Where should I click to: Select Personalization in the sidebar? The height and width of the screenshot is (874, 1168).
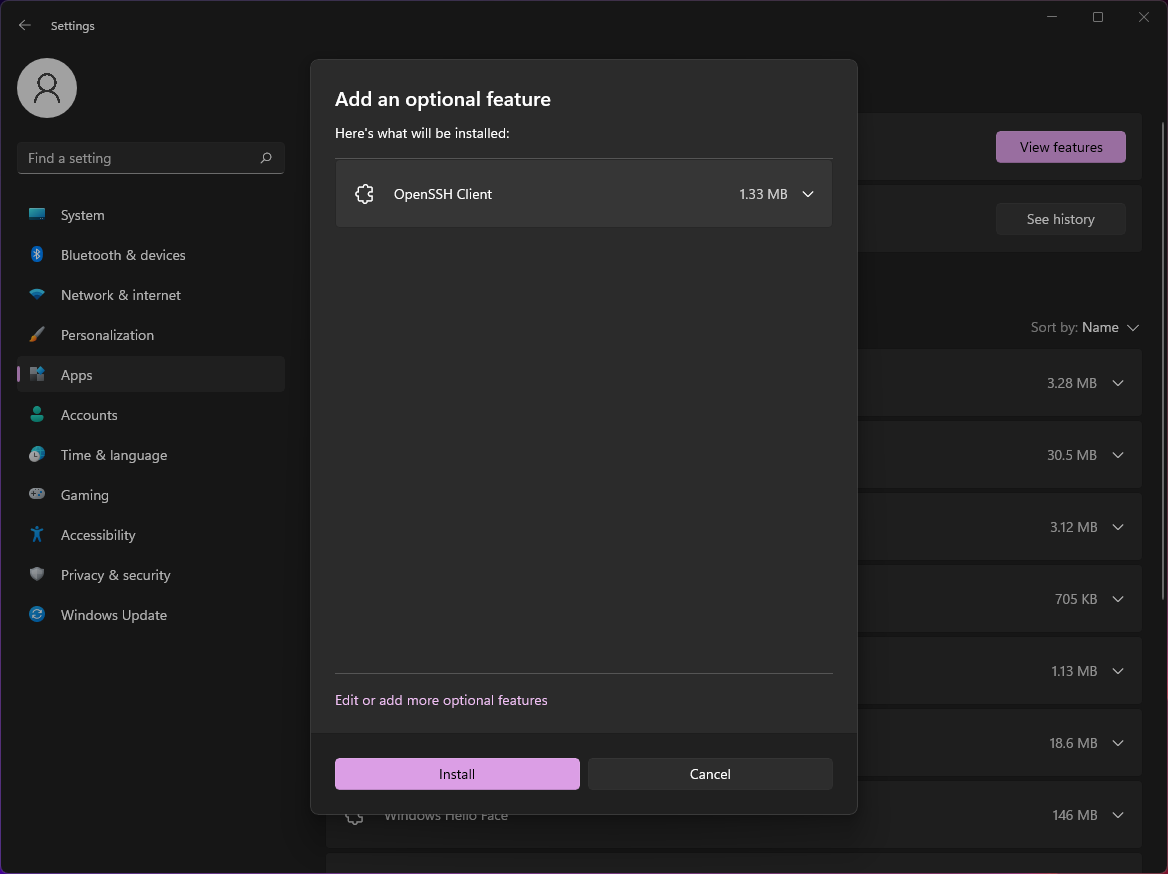point(150,335)
